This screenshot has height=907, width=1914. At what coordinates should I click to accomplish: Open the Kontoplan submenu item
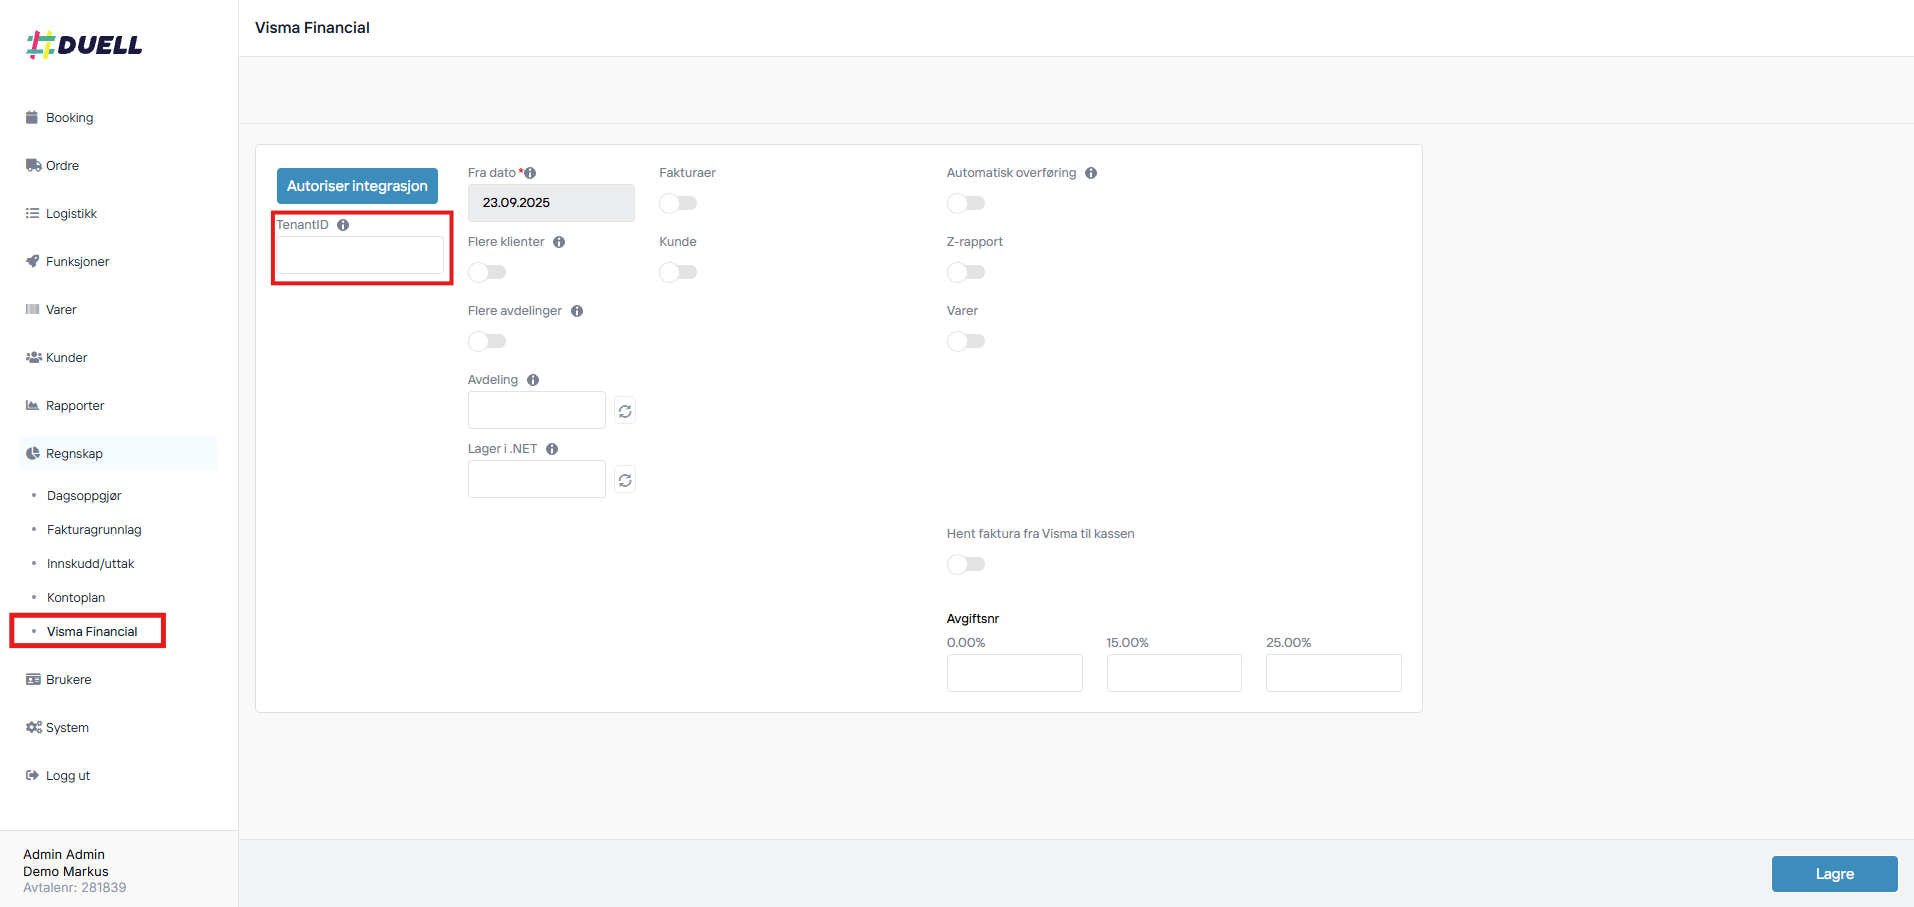(76, 598)
